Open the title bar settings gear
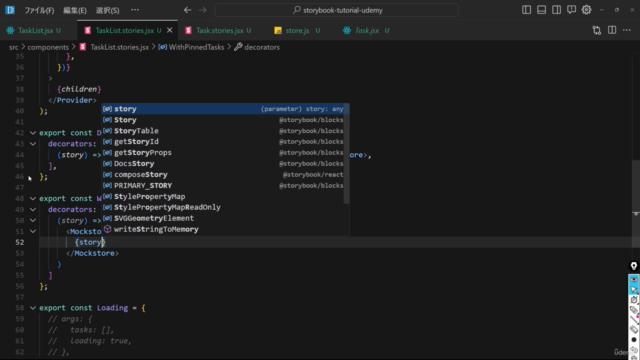 pos(586,10)
